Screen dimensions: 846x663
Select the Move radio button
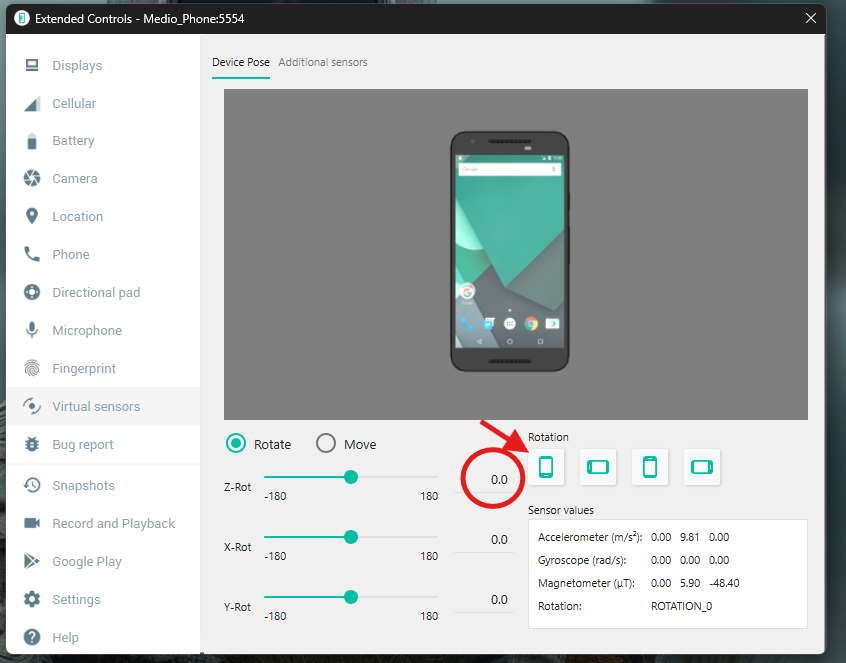326,444
